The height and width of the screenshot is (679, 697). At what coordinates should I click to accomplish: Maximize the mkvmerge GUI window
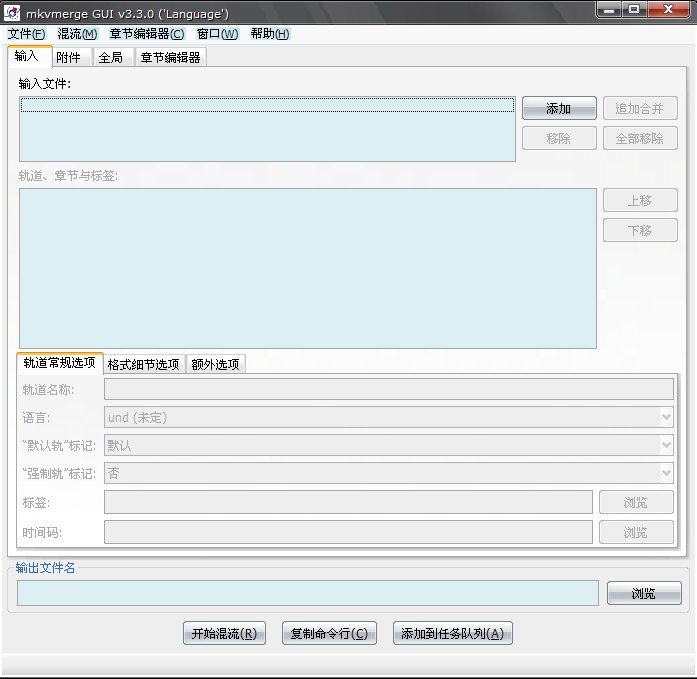tap(634, 9)
